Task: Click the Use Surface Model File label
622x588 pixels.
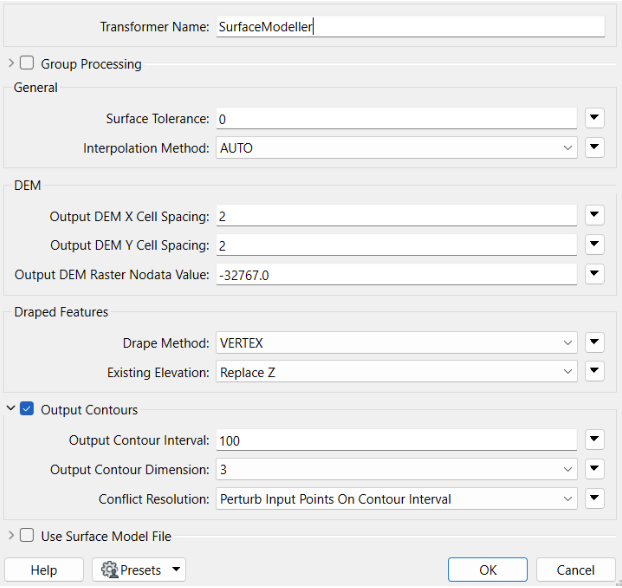Action: [106, 536]
